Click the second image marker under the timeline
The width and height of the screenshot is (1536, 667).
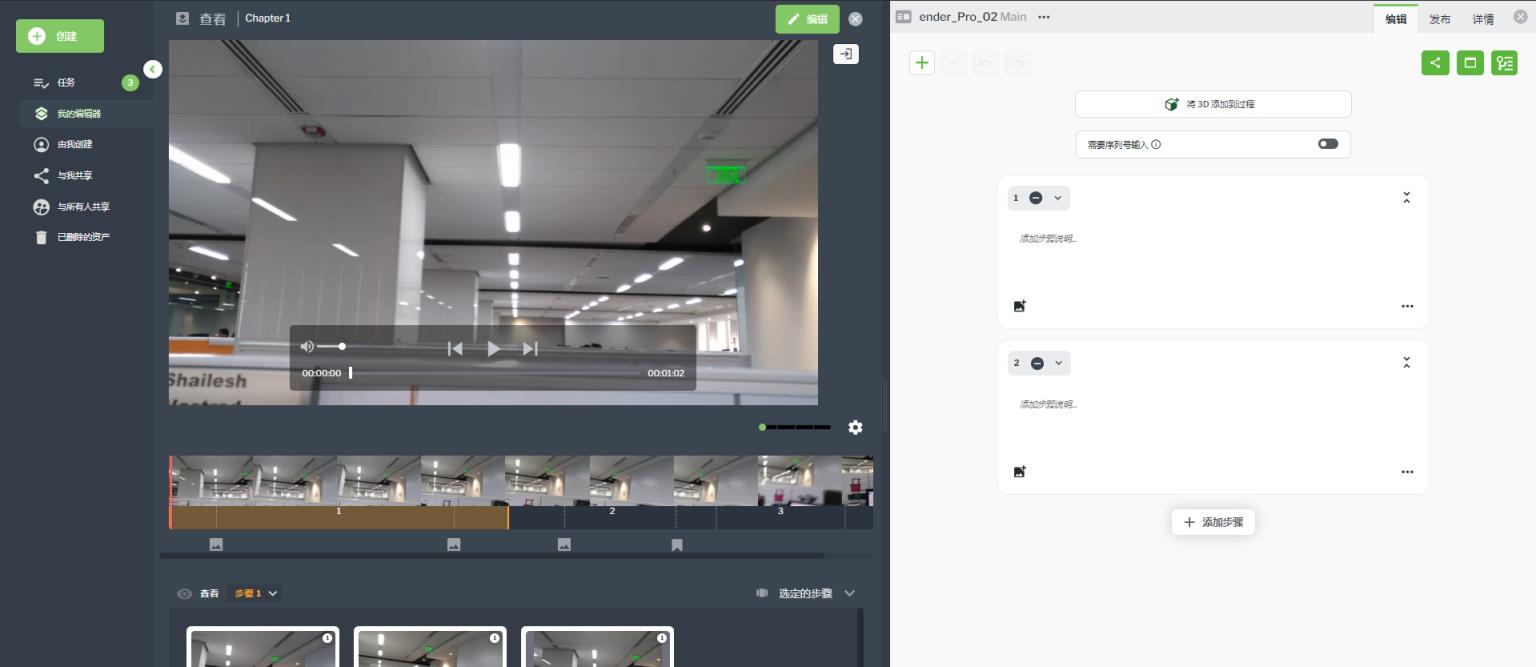454,545
